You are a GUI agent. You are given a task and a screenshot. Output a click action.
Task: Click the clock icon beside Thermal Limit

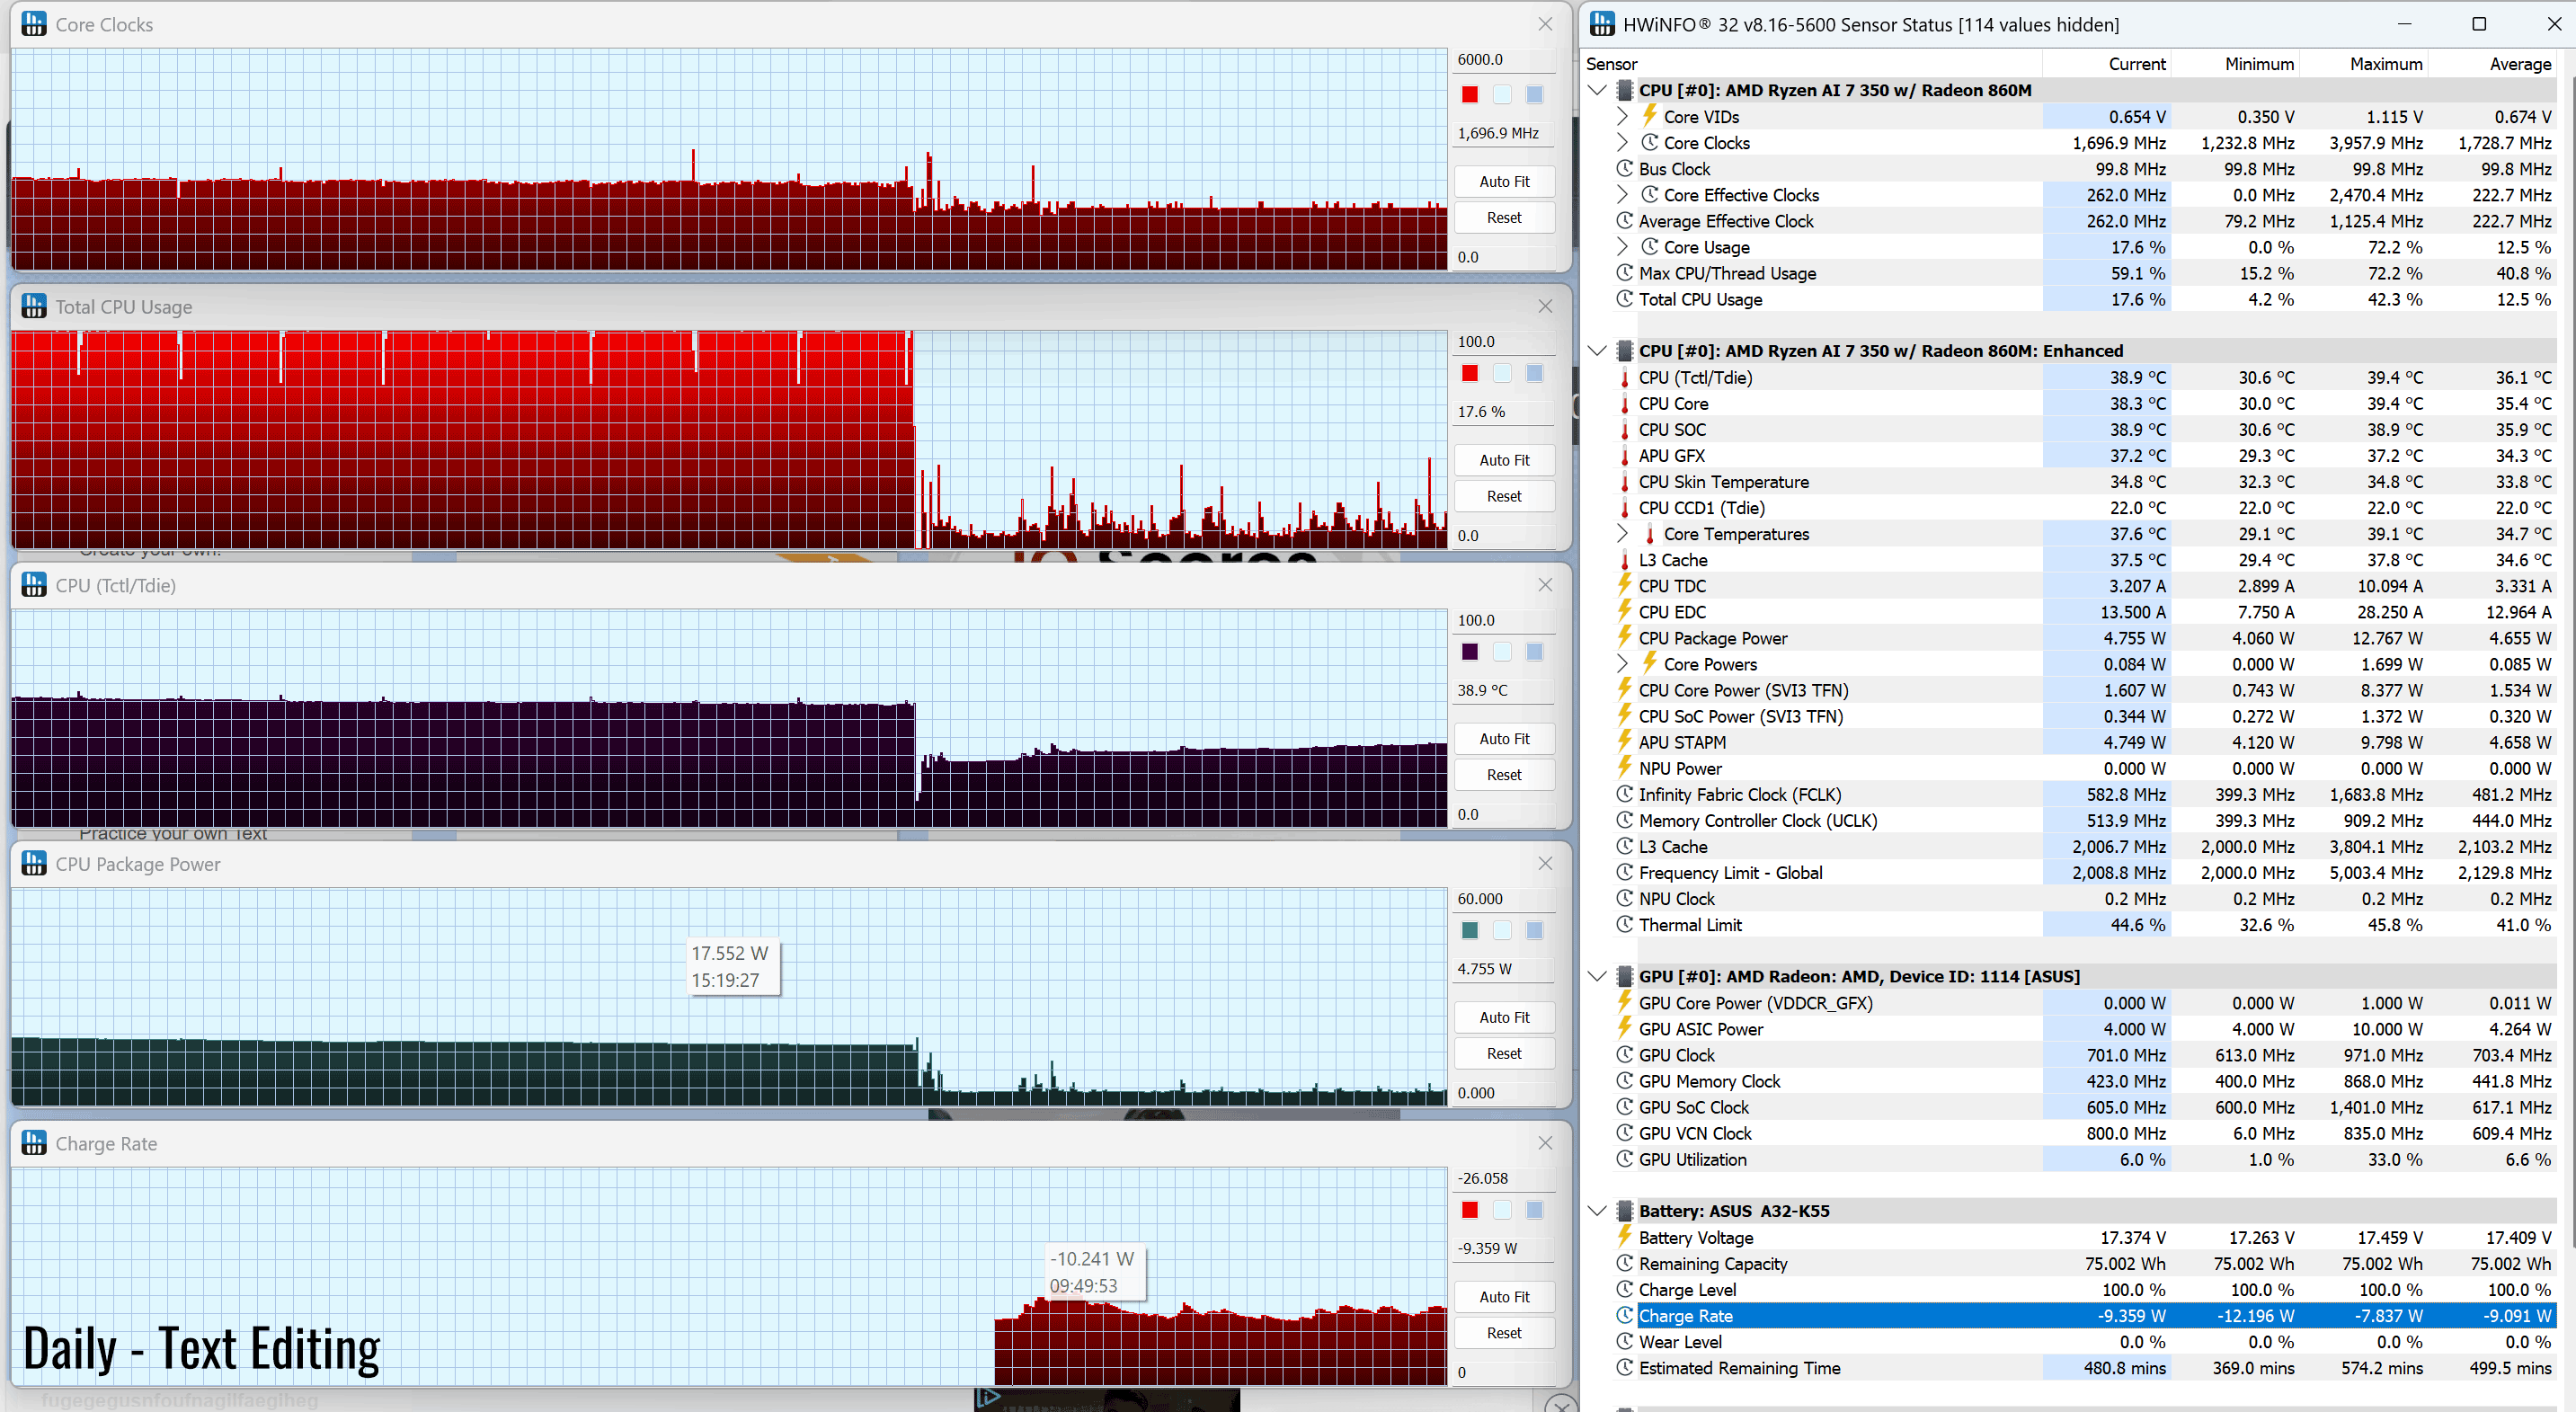1625,924
